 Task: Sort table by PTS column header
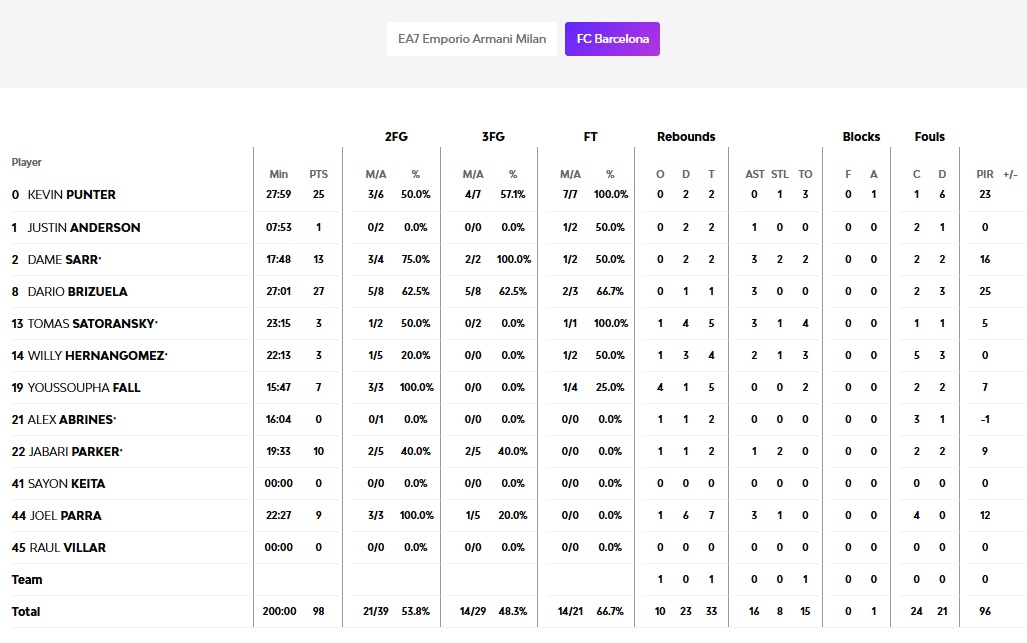[x=319, y=174]
